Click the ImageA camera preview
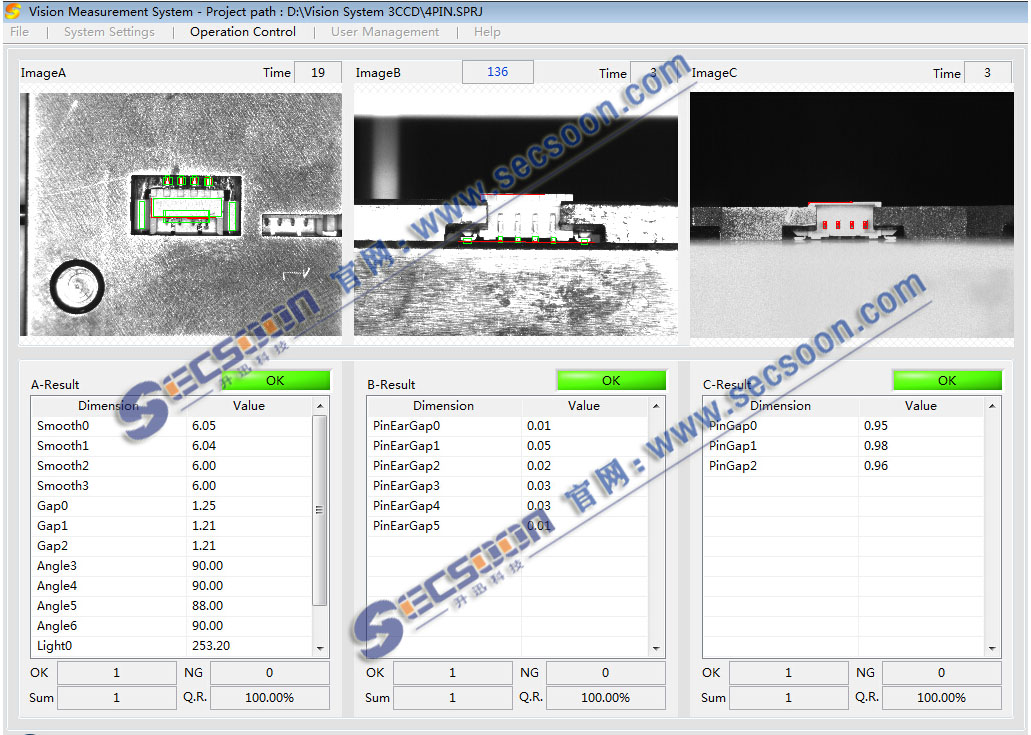Viewport: 1031px width, 735px height. [x=181, y=215]
